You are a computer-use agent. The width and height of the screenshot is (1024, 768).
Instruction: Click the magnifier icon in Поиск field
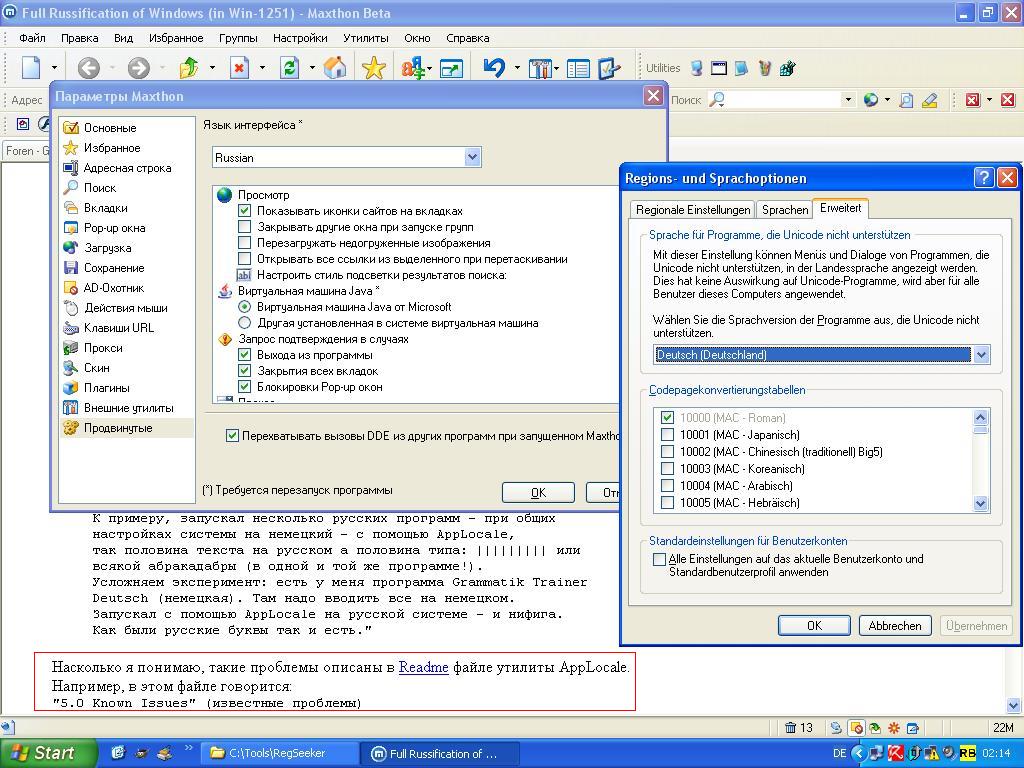(x=716, y=99)
